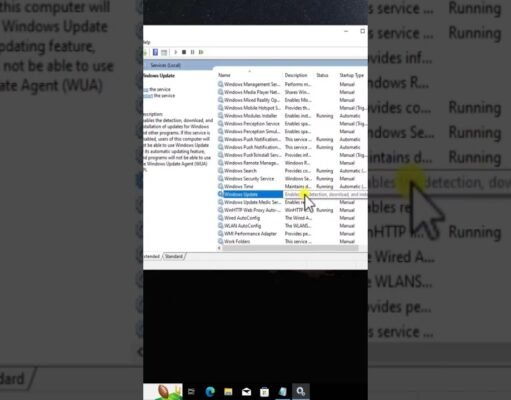Click gear icon beside Windows Security Service
The width and height of the screenshot is (511, 400).
220,178
